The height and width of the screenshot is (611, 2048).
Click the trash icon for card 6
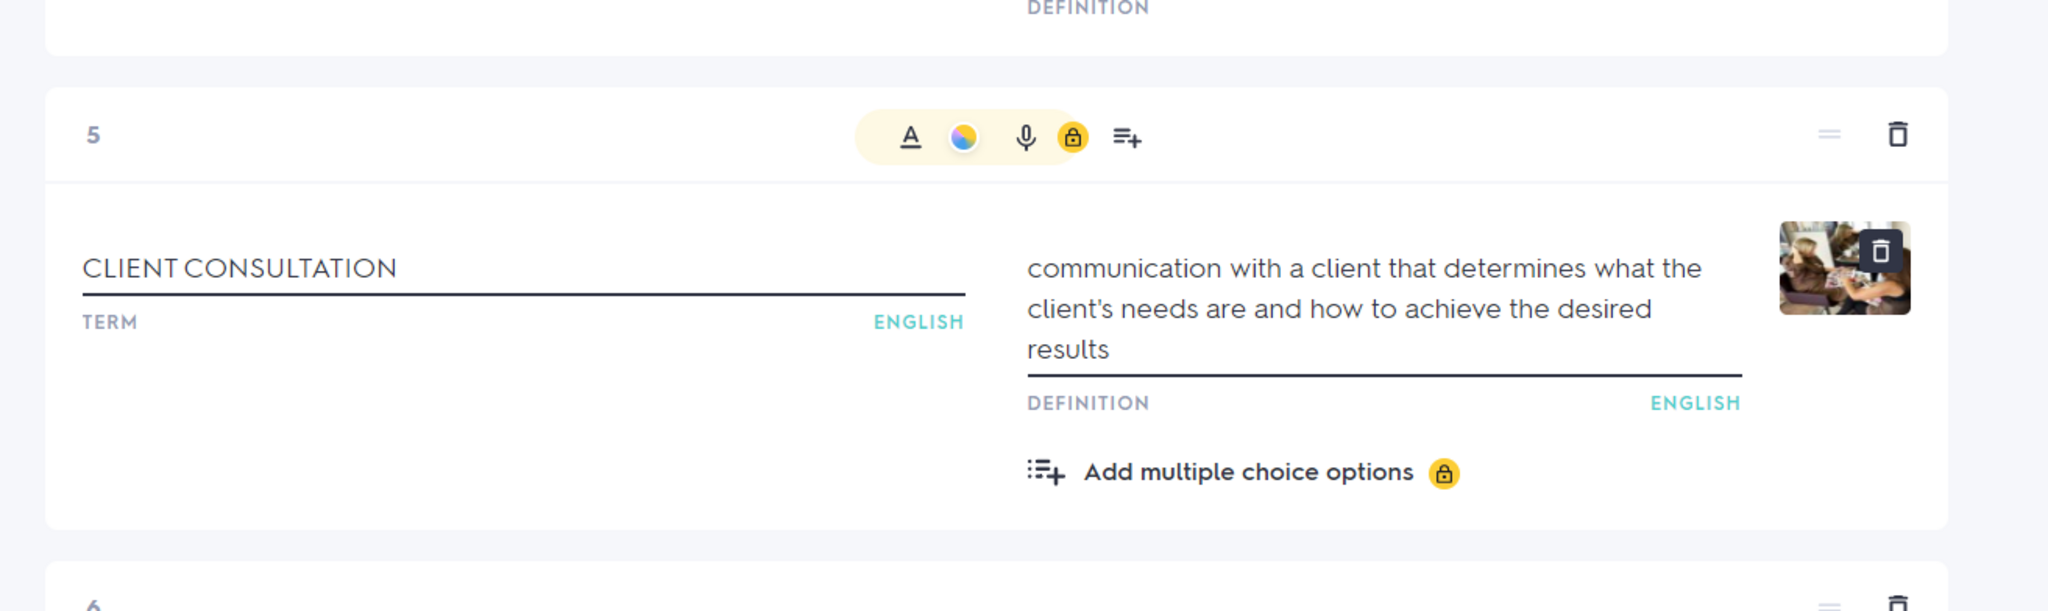click(x=1897, y=603)
